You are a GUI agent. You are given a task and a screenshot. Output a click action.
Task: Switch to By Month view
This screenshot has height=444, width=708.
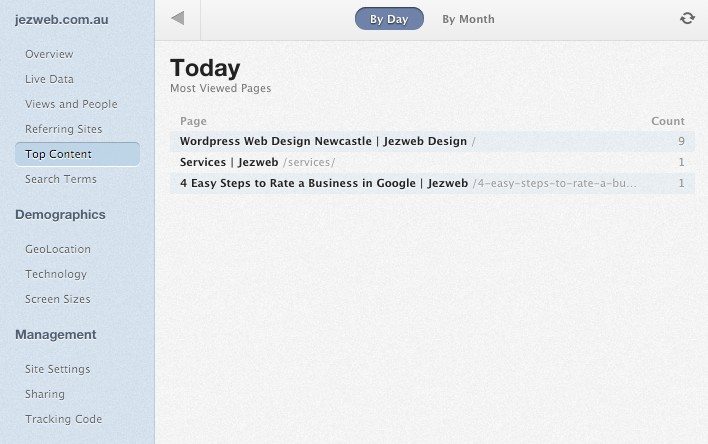[x=468, y=19]
